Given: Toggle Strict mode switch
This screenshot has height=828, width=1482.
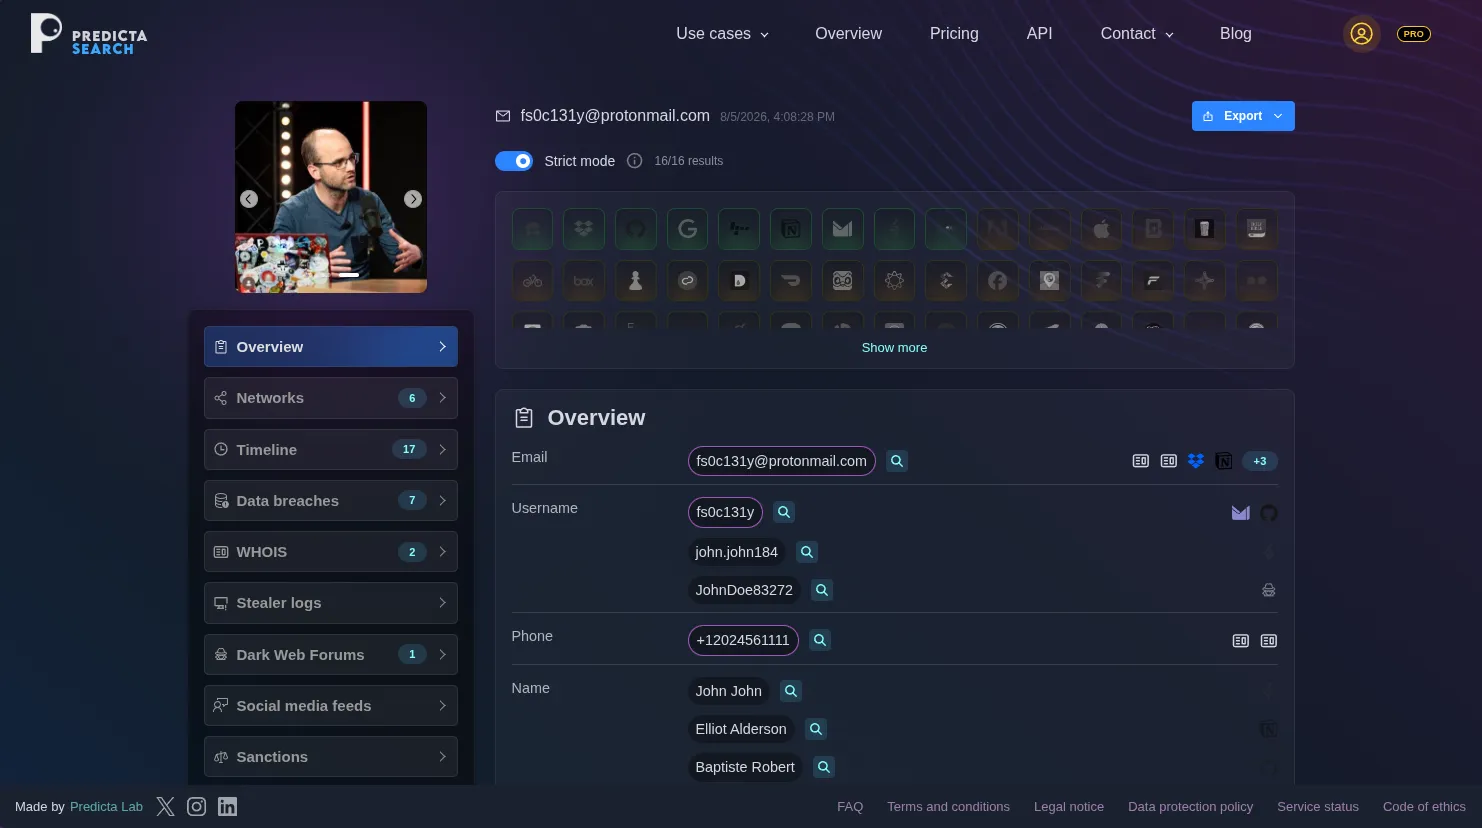Looking at the screenshot, I should (514, 161).
